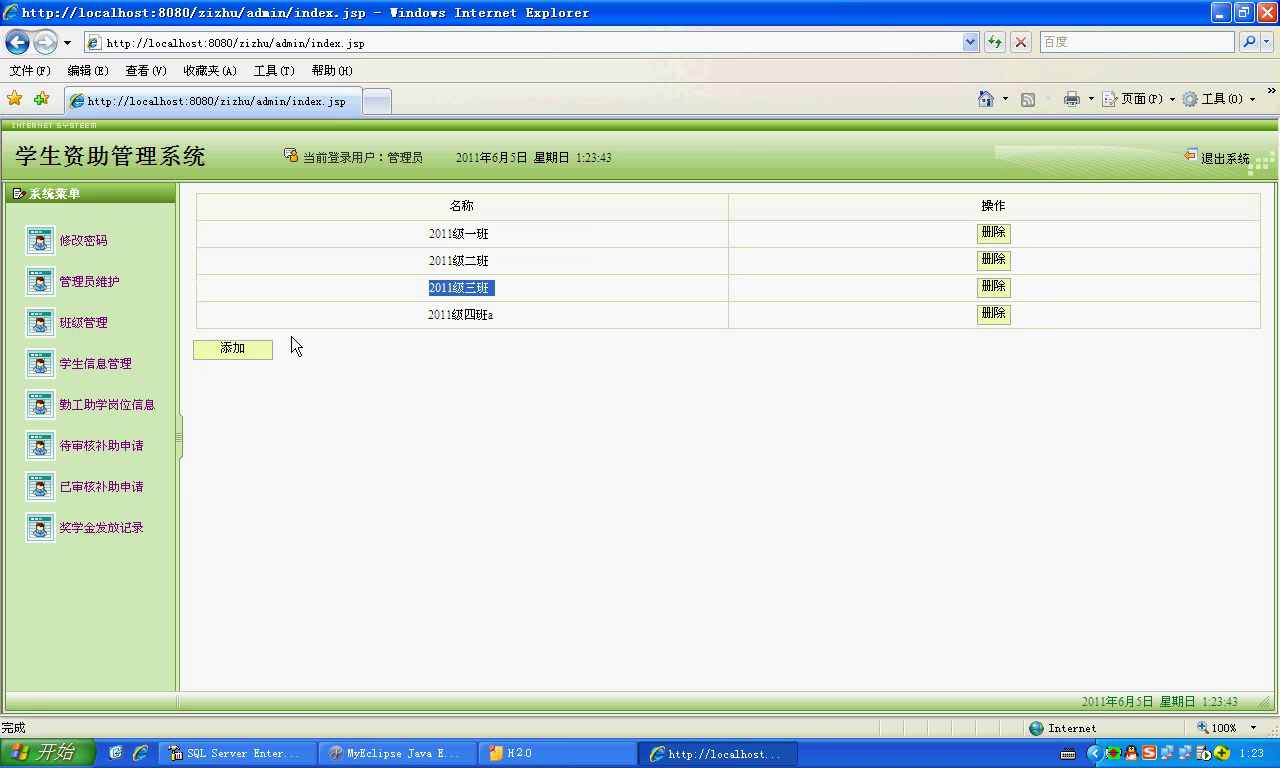Delete the 2011级一班 class row
This screenshot has width=1280, height=768.
pyautogui.click(x=993, y=233)
